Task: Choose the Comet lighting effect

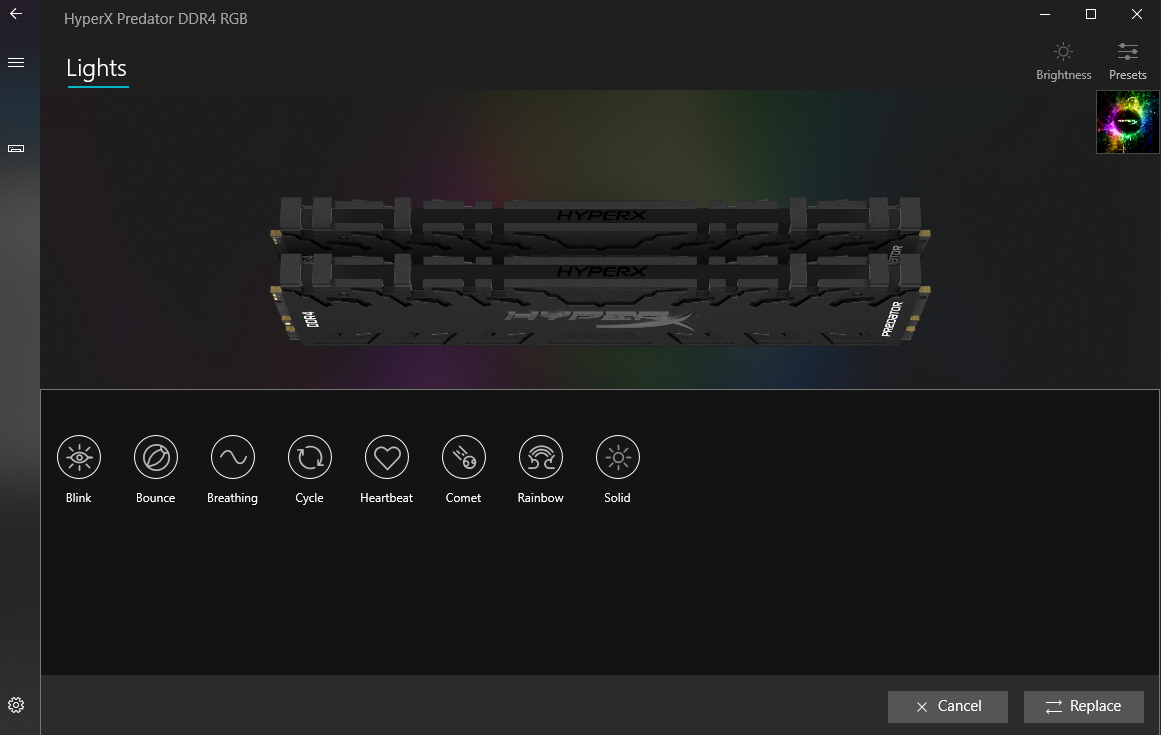Action: [x=464, y=457]
